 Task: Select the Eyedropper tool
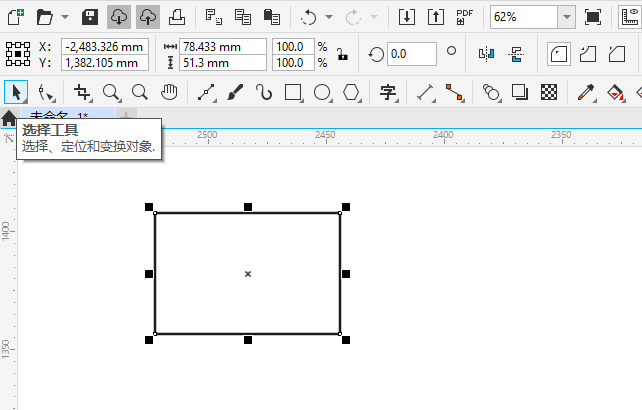(586, 93)
